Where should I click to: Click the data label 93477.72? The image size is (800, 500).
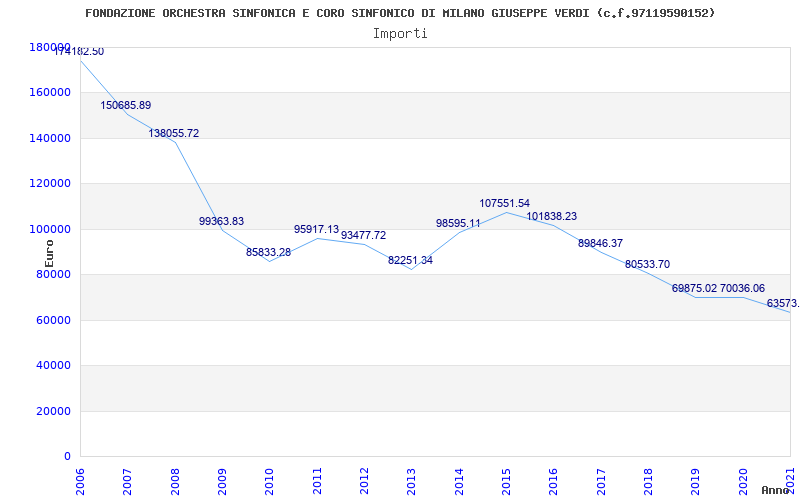click(x=363, y=236)
